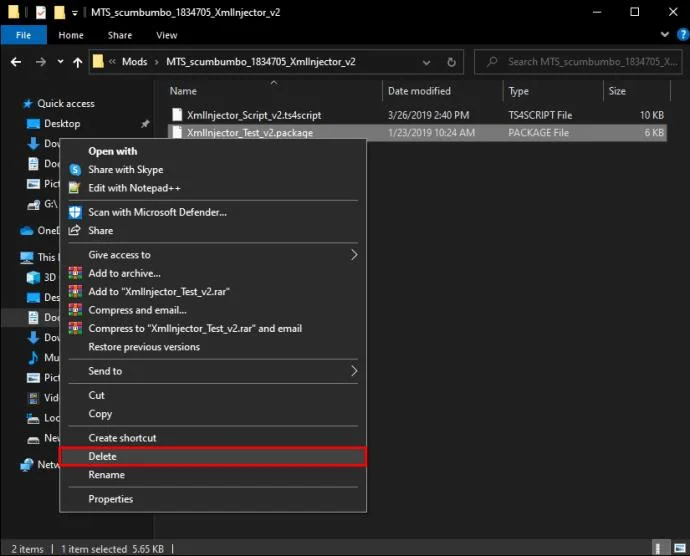Click the pin icon beside Desktop
Viewport: 690px width, 556px height.
pyautogui.click(x=145, y=124)
